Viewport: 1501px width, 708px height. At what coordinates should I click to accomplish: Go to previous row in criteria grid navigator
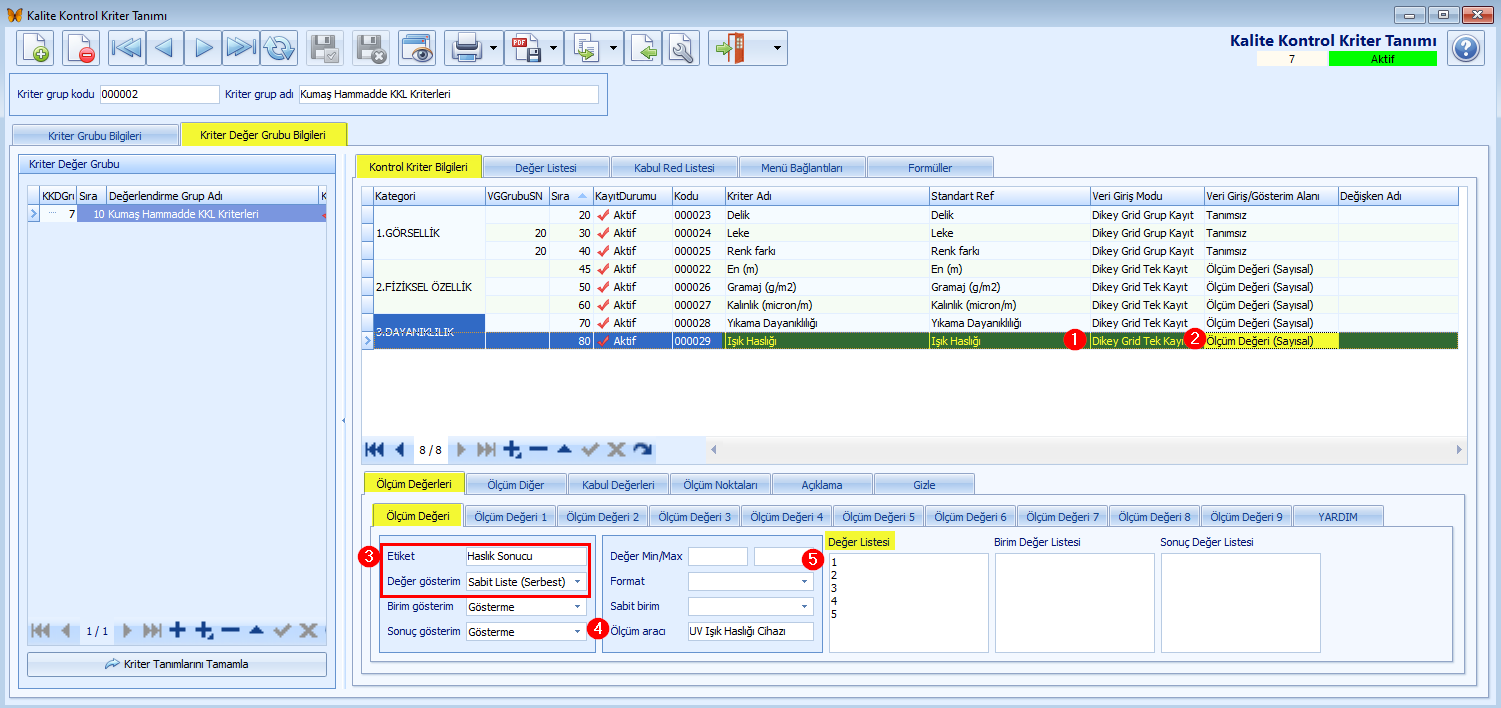400,450
